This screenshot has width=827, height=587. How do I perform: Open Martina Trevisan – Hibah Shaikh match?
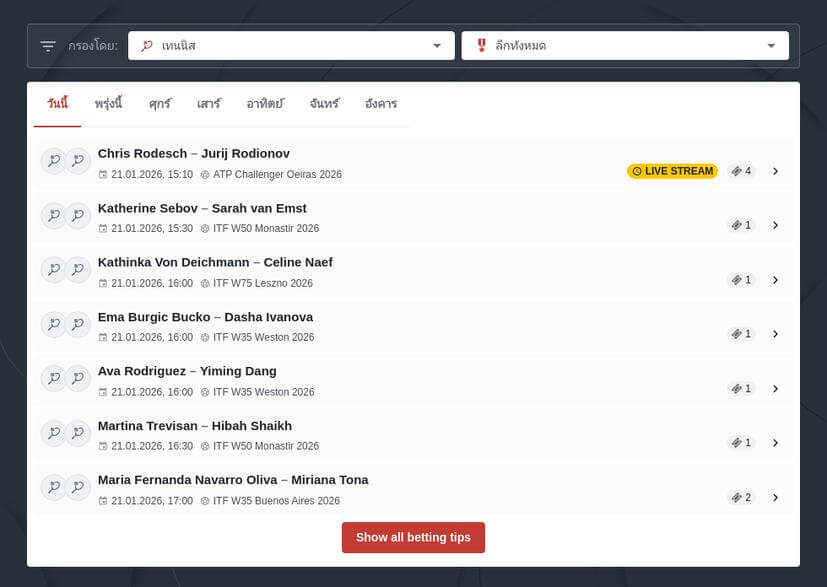195,426
